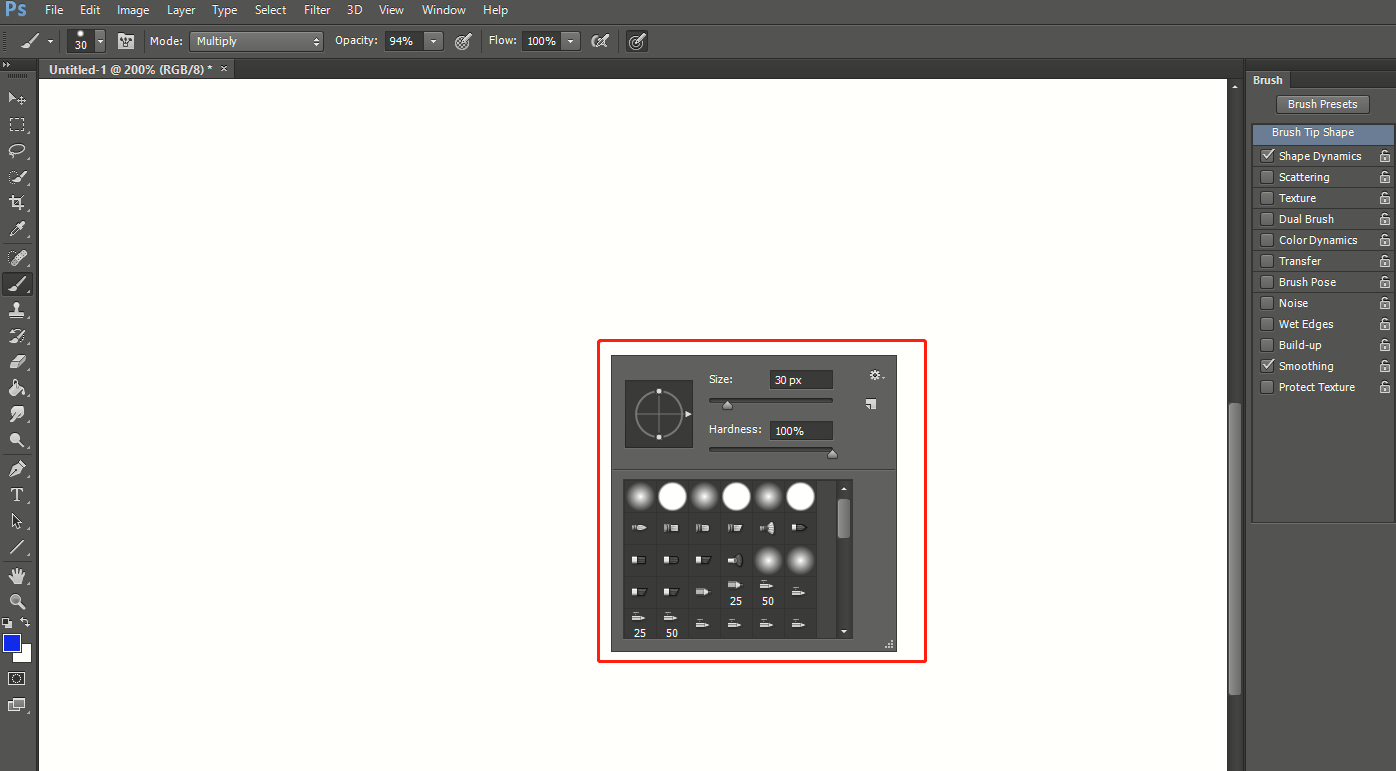Image resolution: width=1396 pixels, height=771 pixels.
Task: Enable the Dual Brush checkbox
Action: click(1267, 219)
